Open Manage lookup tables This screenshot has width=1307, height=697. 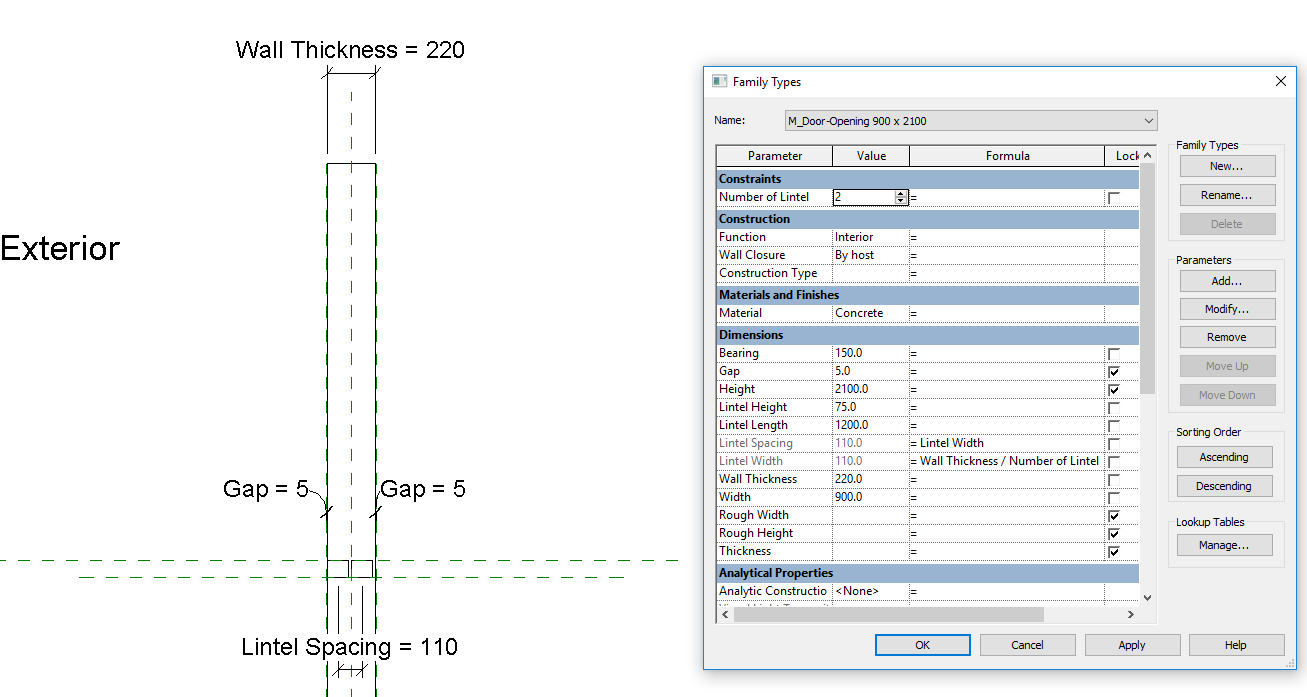pos(1224,545)
